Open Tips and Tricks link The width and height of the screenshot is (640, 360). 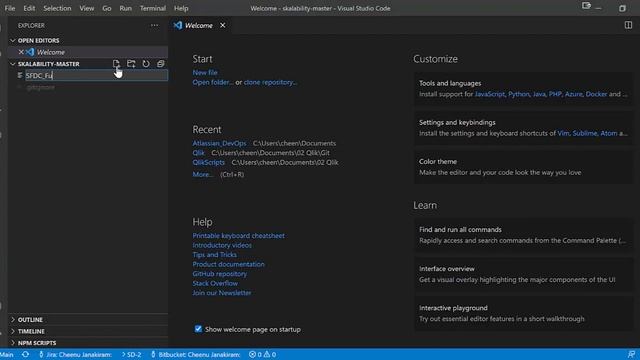pos(214,254)
